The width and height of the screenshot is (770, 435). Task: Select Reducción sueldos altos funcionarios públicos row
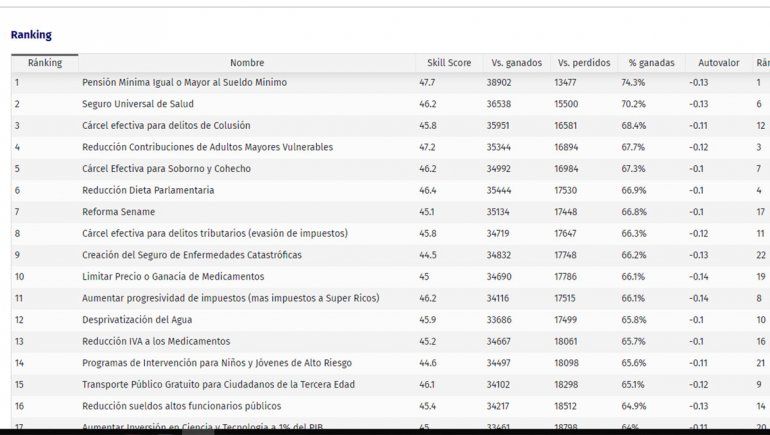pos(181,406)
